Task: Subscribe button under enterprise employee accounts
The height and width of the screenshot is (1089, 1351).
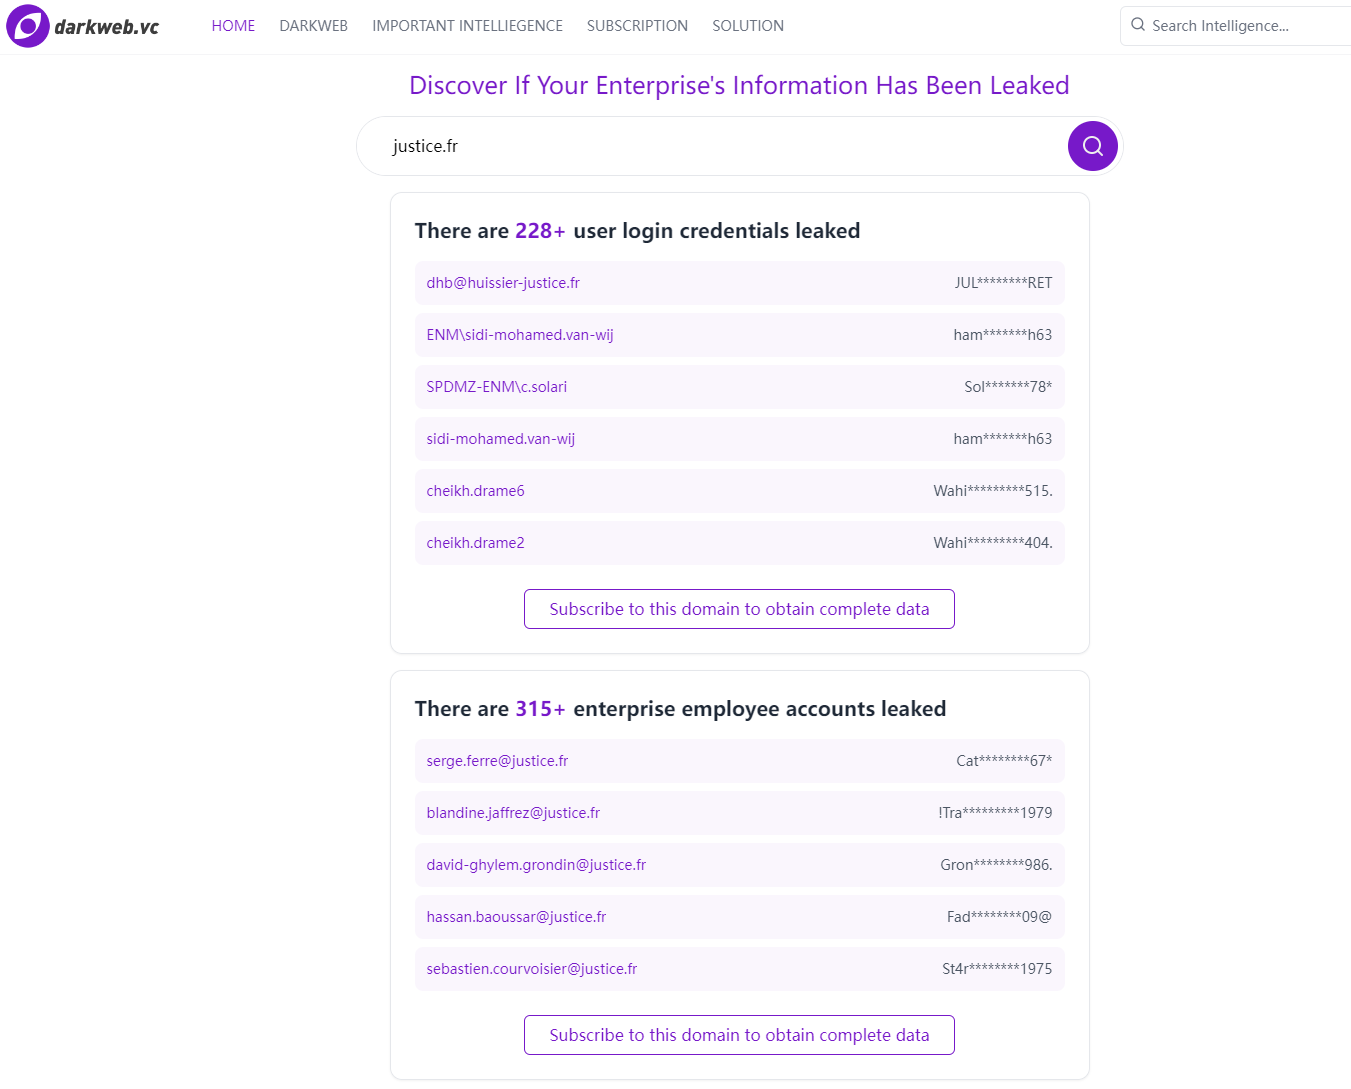Action: coord(739,1035)
